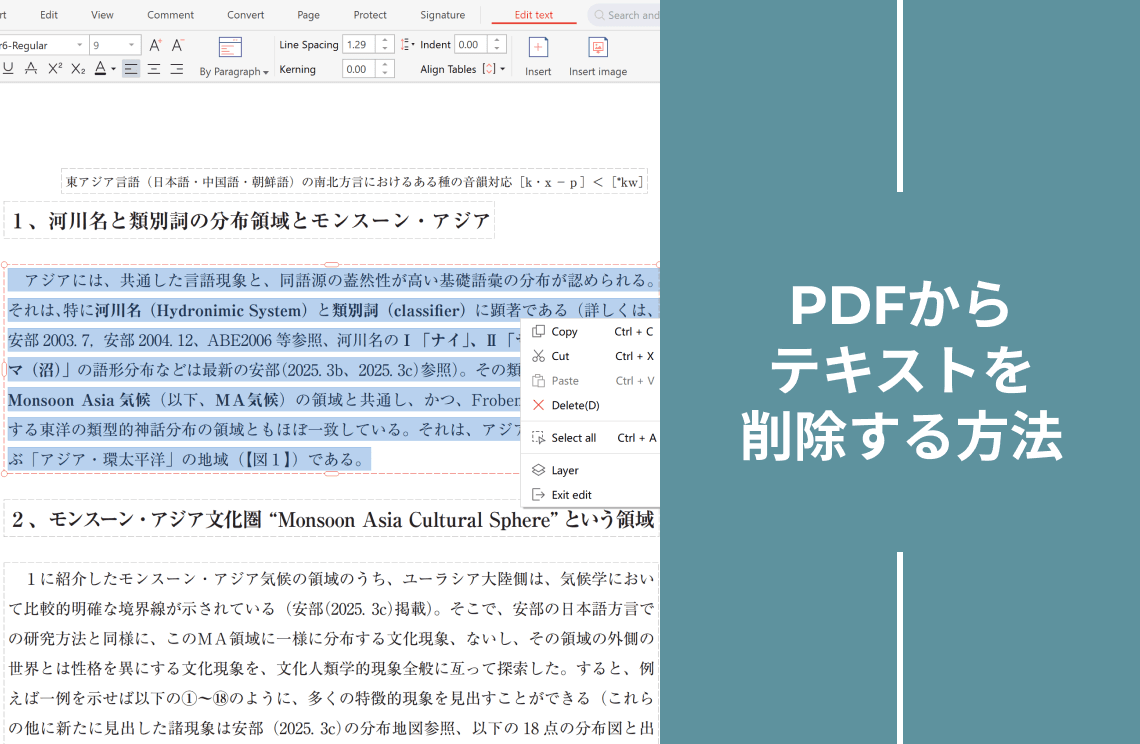This screenshot has width=1140, height=744.
Task: Open the font size dropdown
Action: [132, 45]
